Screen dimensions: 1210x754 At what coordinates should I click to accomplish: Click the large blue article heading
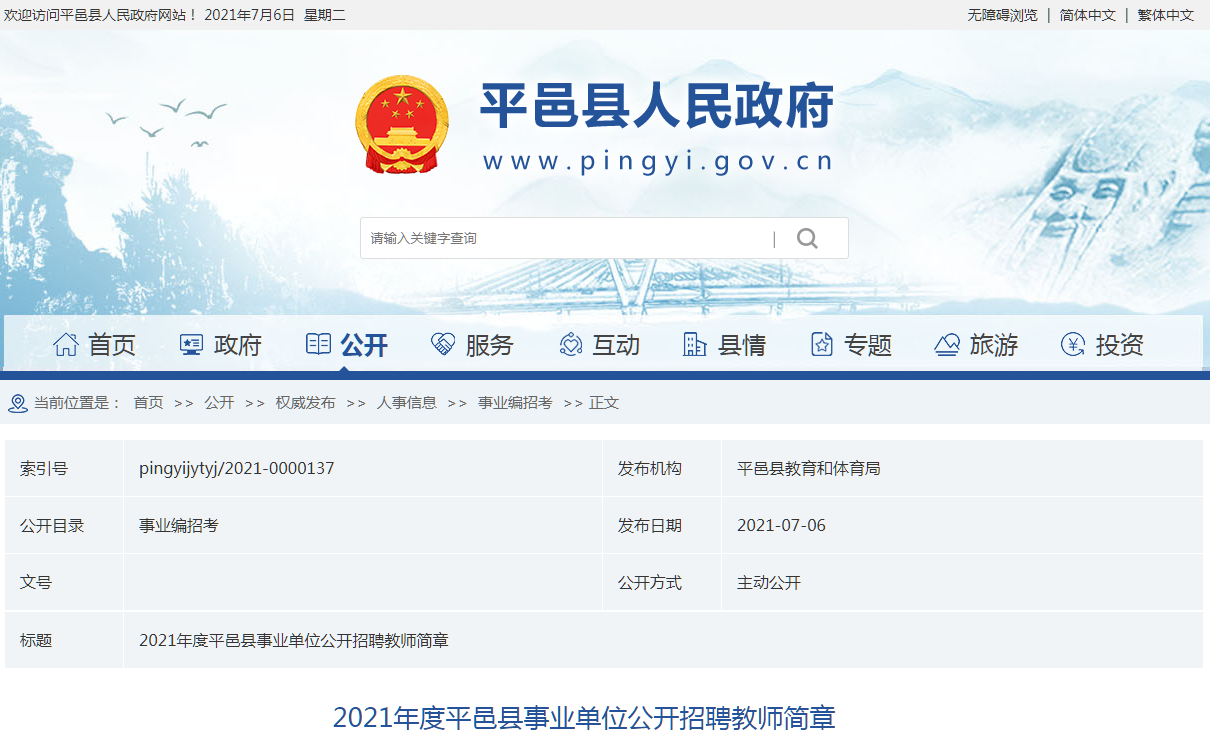584,718
